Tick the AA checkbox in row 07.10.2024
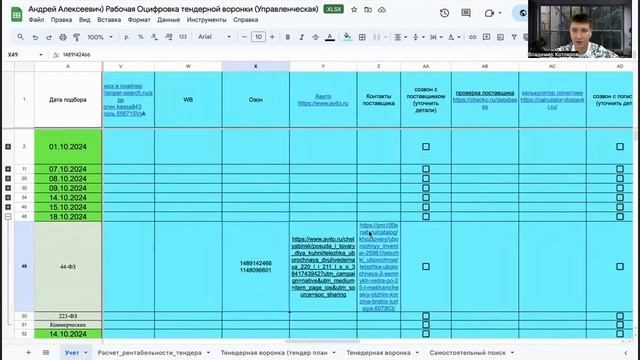Viewport: 640px width, 360px height. pyautogui.click(x=426, y=169)
